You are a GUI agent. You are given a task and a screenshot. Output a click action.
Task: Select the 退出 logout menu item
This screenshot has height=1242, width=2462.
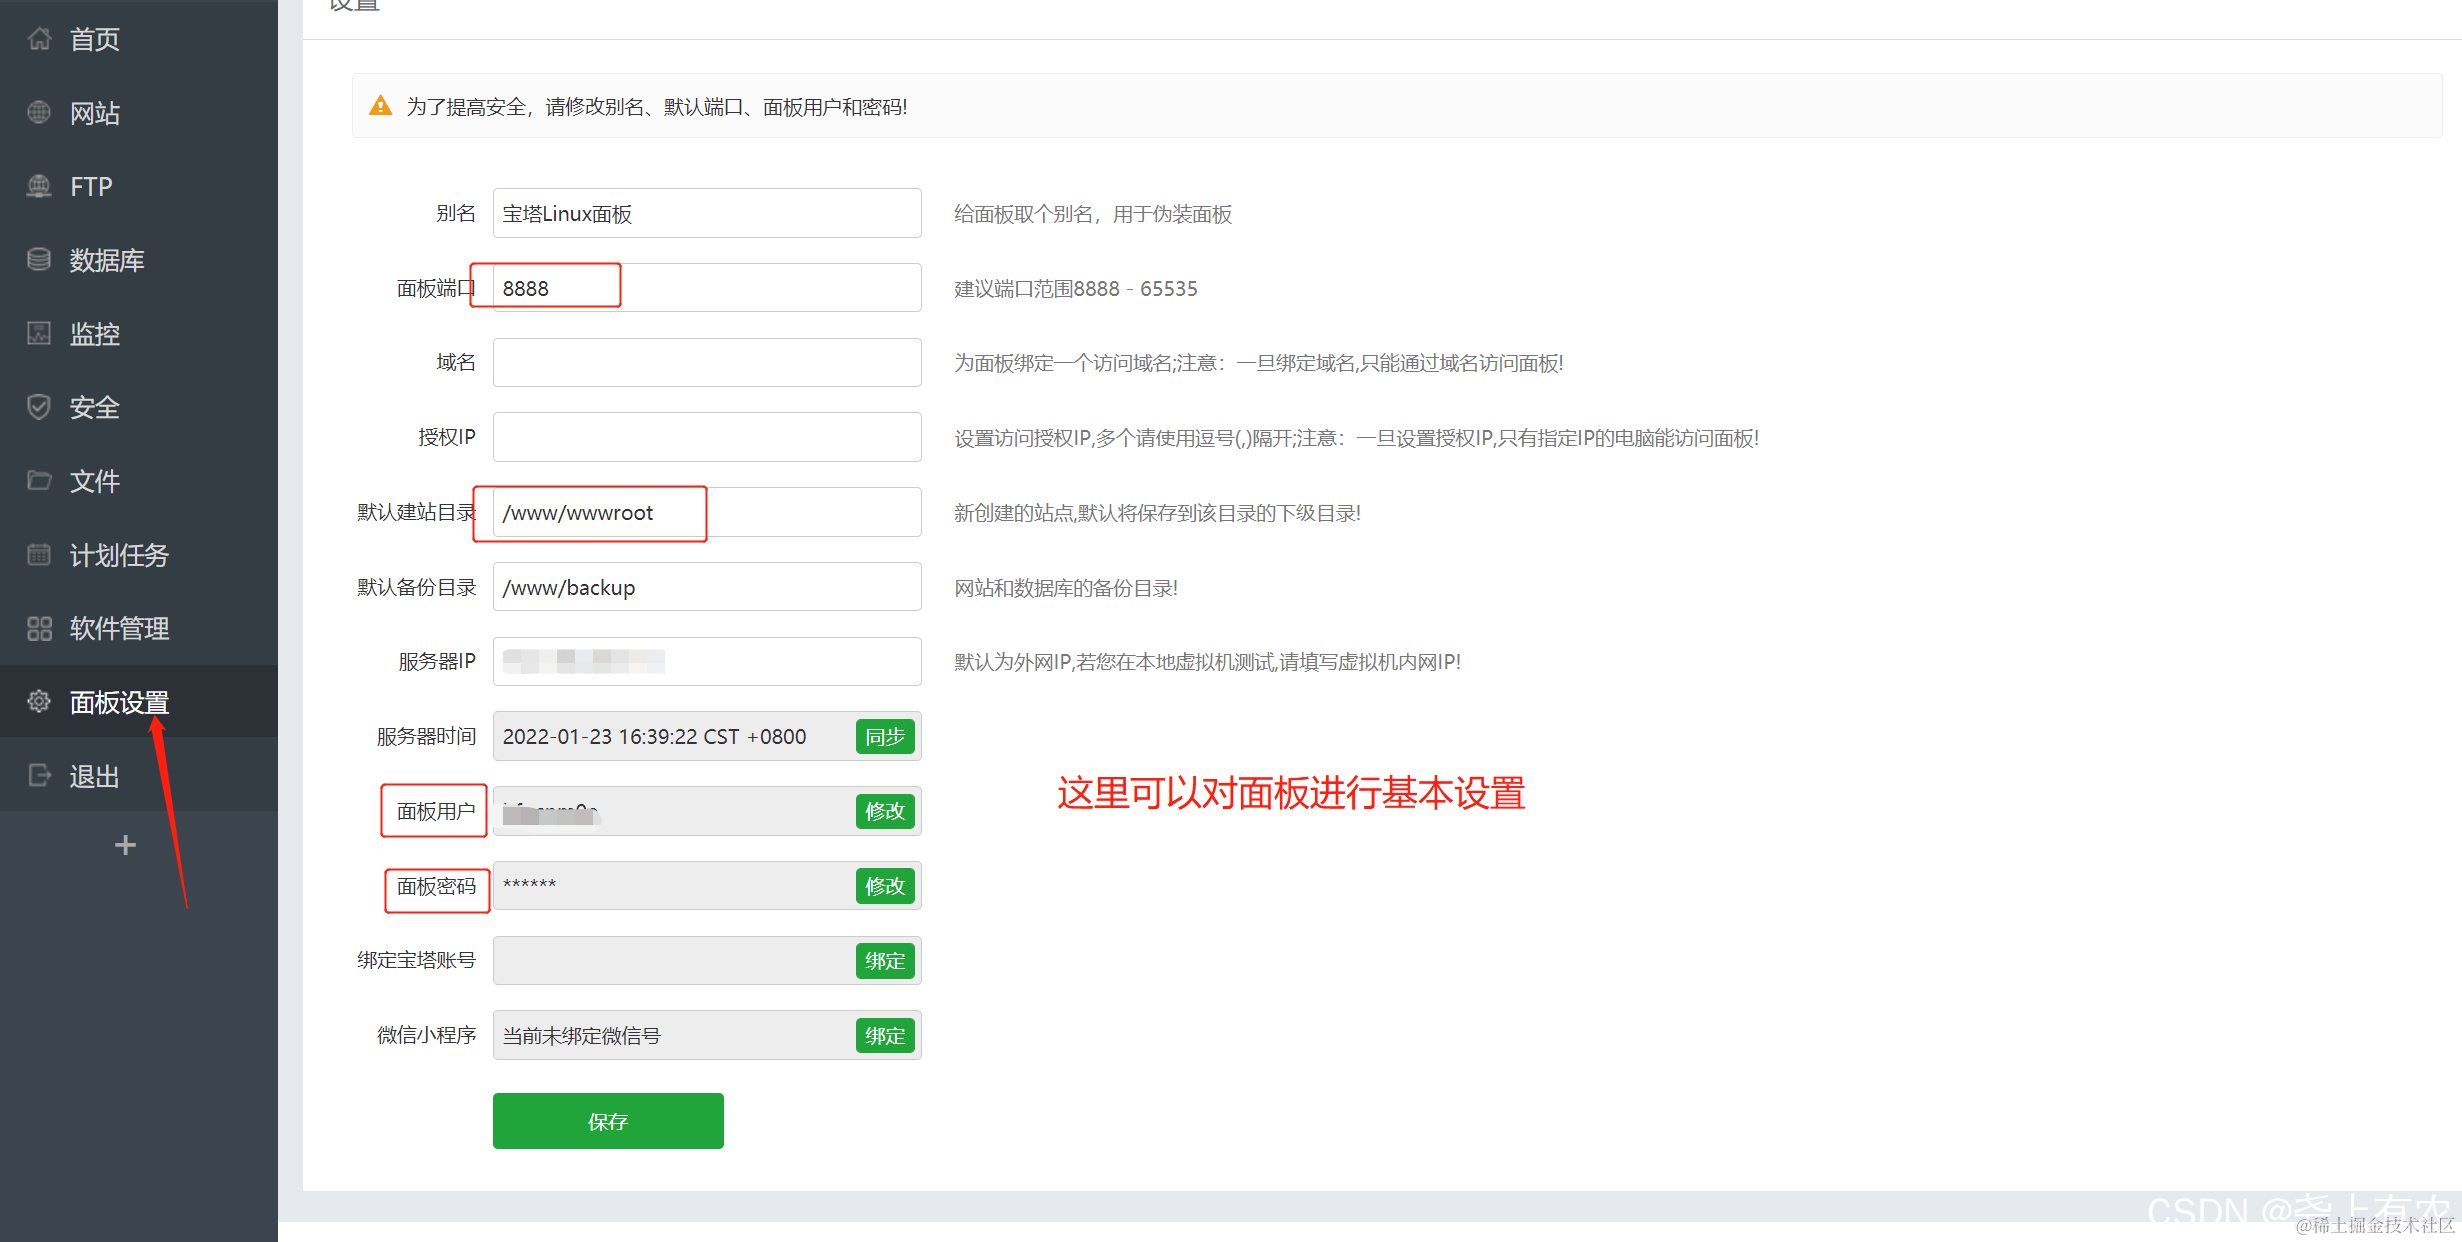click(95, 776)
